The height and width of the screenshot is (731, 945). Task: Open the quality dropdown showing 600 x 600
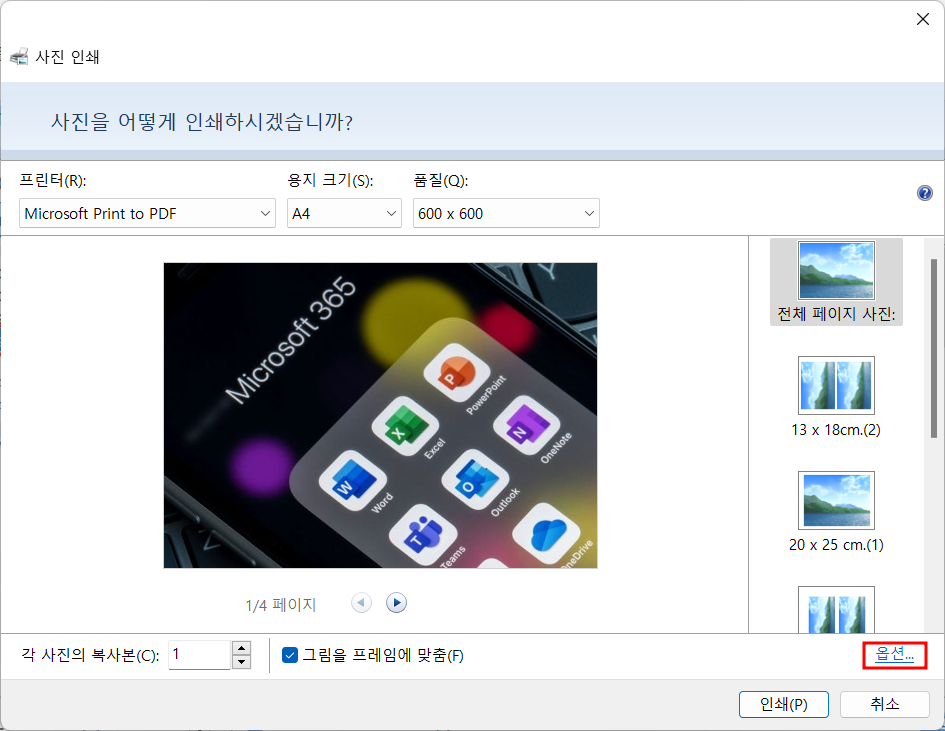coord(506,213)
